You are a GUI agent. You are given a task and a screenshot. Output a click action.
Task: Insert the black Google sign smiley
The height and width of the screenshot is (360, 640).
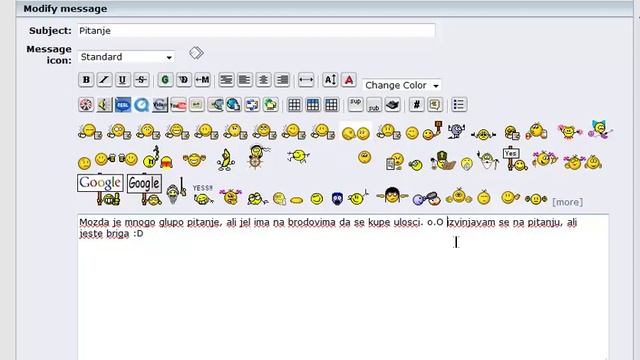tap(144, 189)
